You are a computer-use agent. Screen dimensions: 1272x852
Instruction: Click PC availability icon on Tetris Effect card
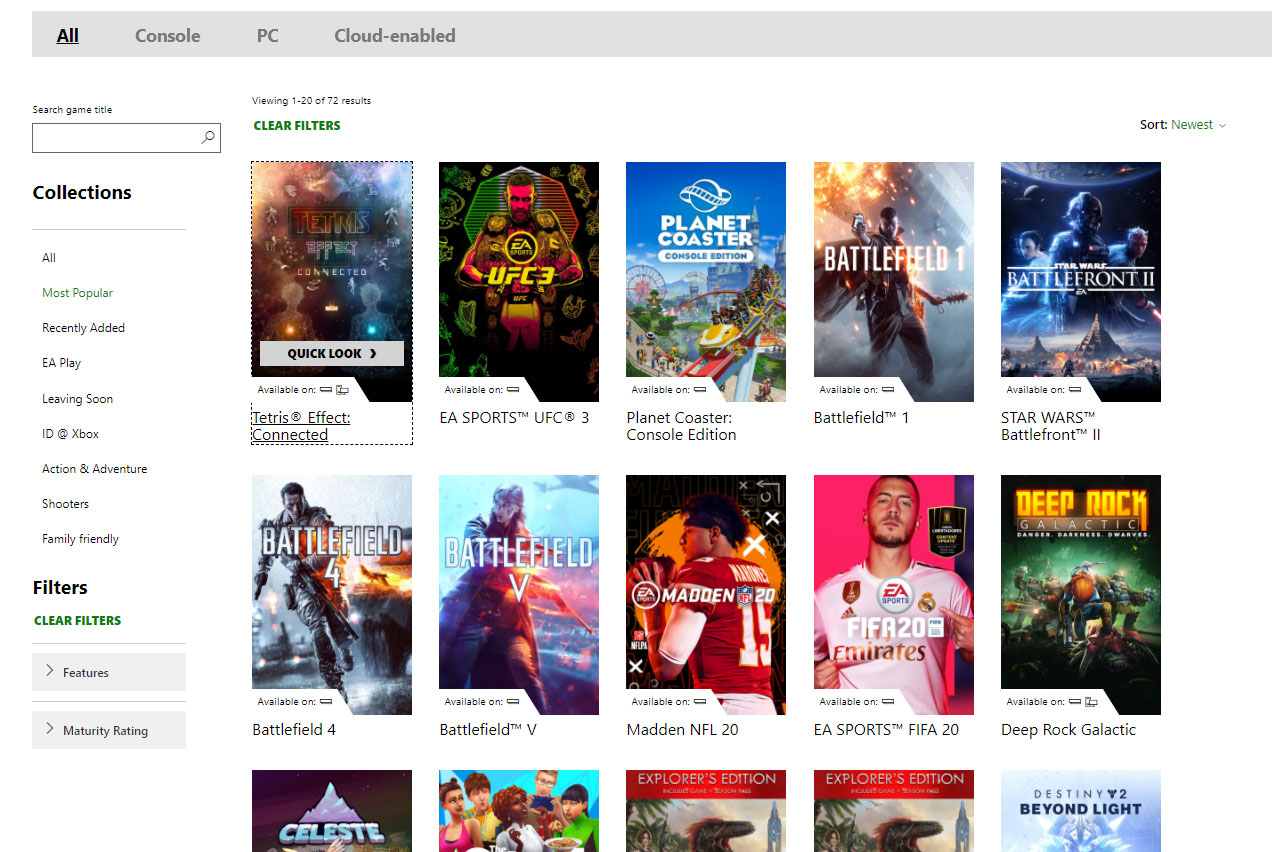coord(342,390)
